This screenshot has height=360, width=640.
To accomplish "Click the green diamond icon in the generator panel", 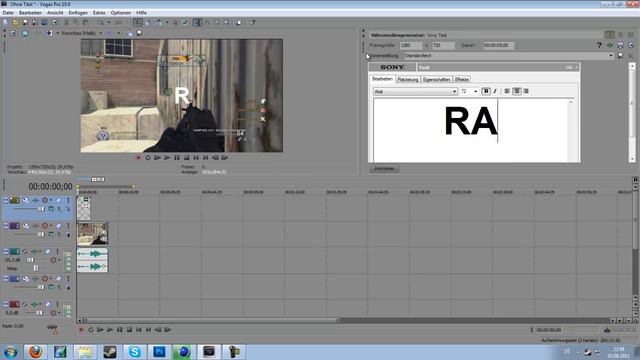I will pos(610,45).
